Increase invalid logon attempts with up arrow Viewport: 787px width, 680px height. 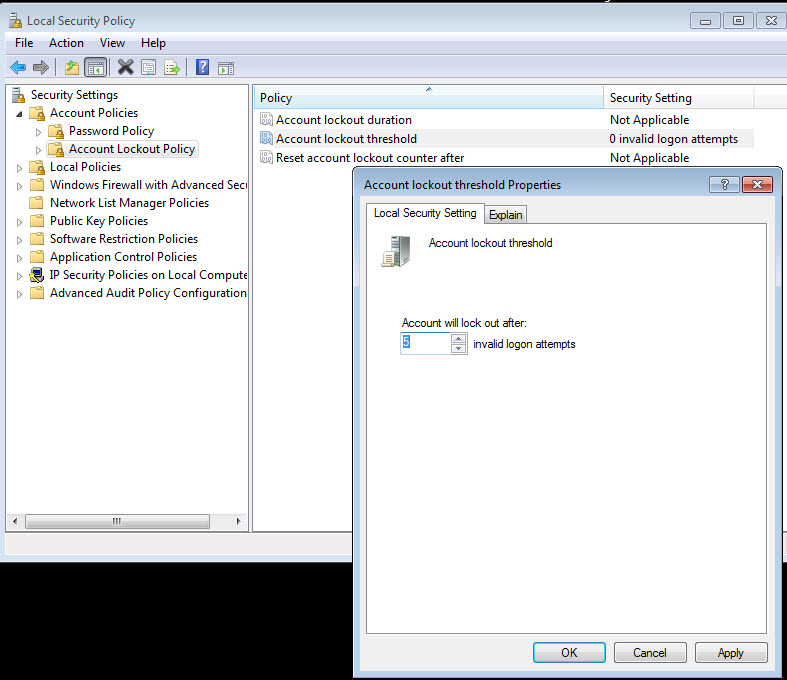click(x=459, y=338)
